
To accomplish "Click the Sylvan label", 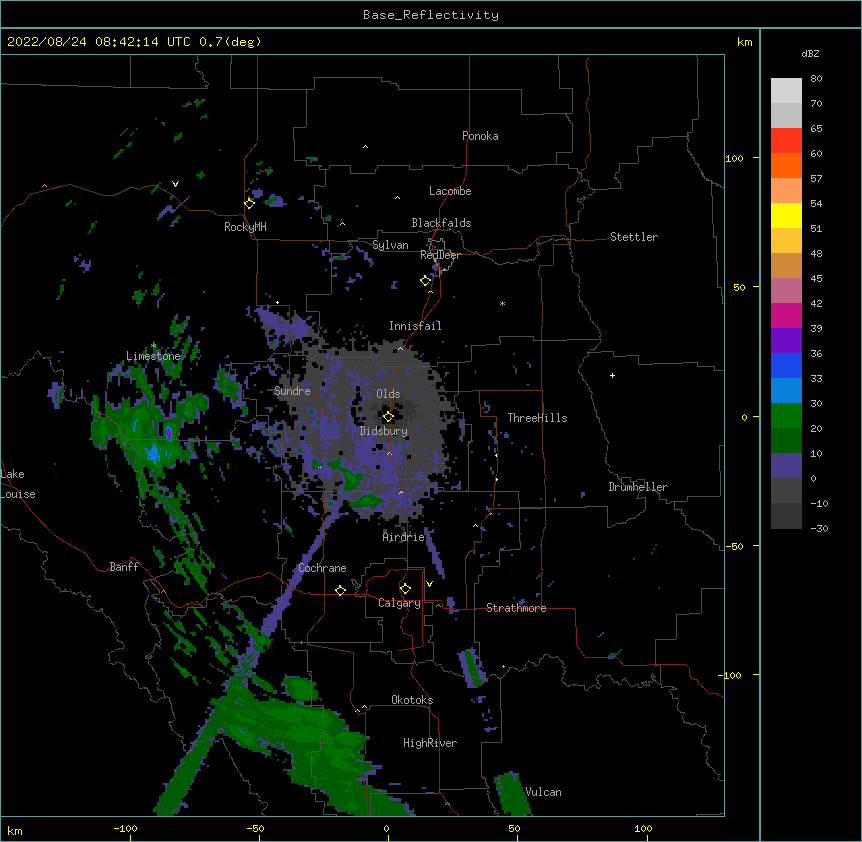I will [390, 245].
